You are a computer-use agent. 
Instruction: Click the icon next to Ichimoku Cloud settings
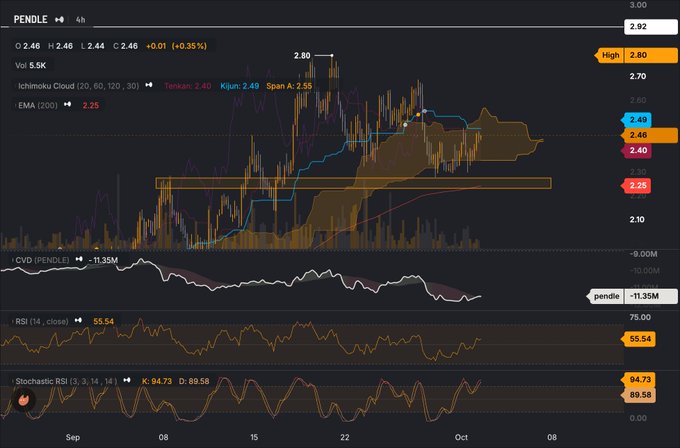149,85
